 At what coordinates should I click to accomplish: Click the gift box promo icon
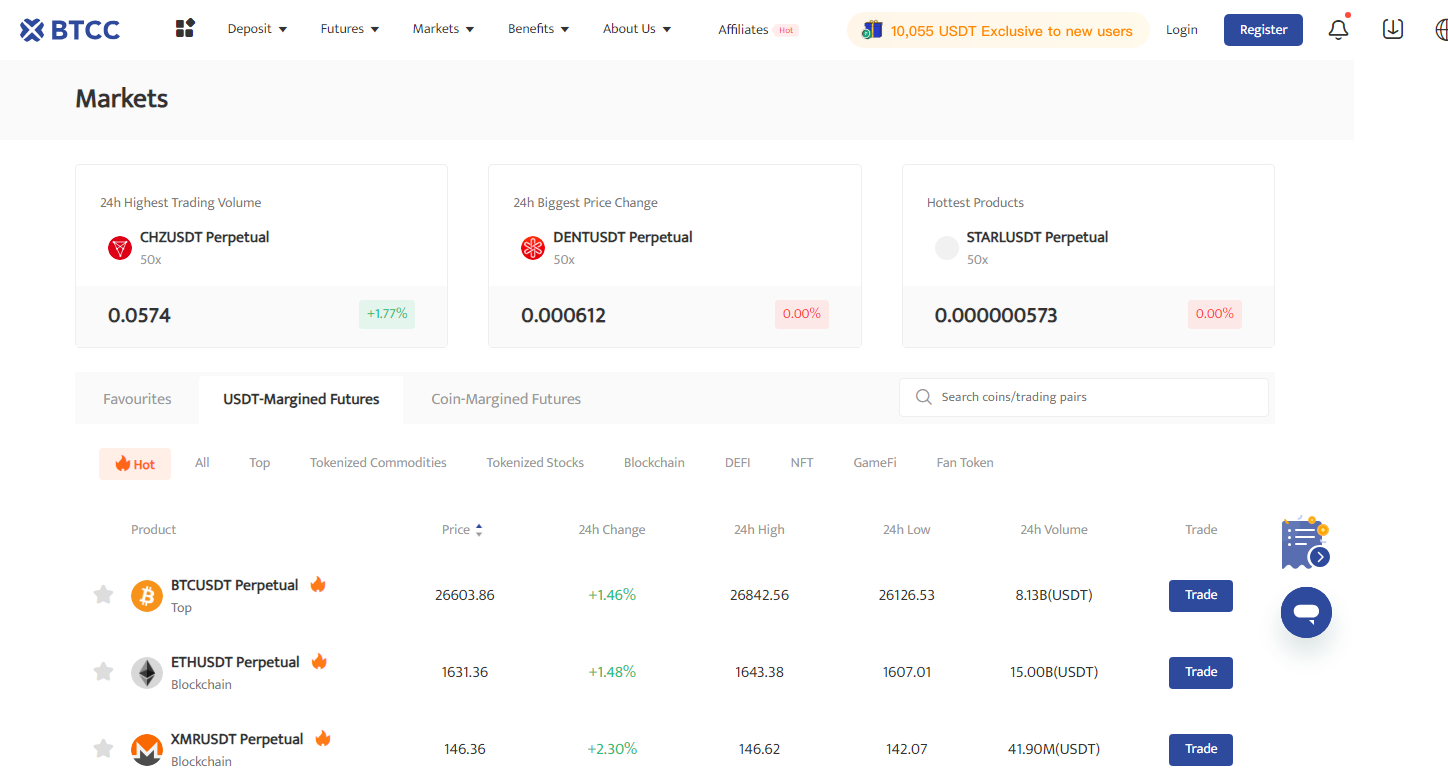872,30
